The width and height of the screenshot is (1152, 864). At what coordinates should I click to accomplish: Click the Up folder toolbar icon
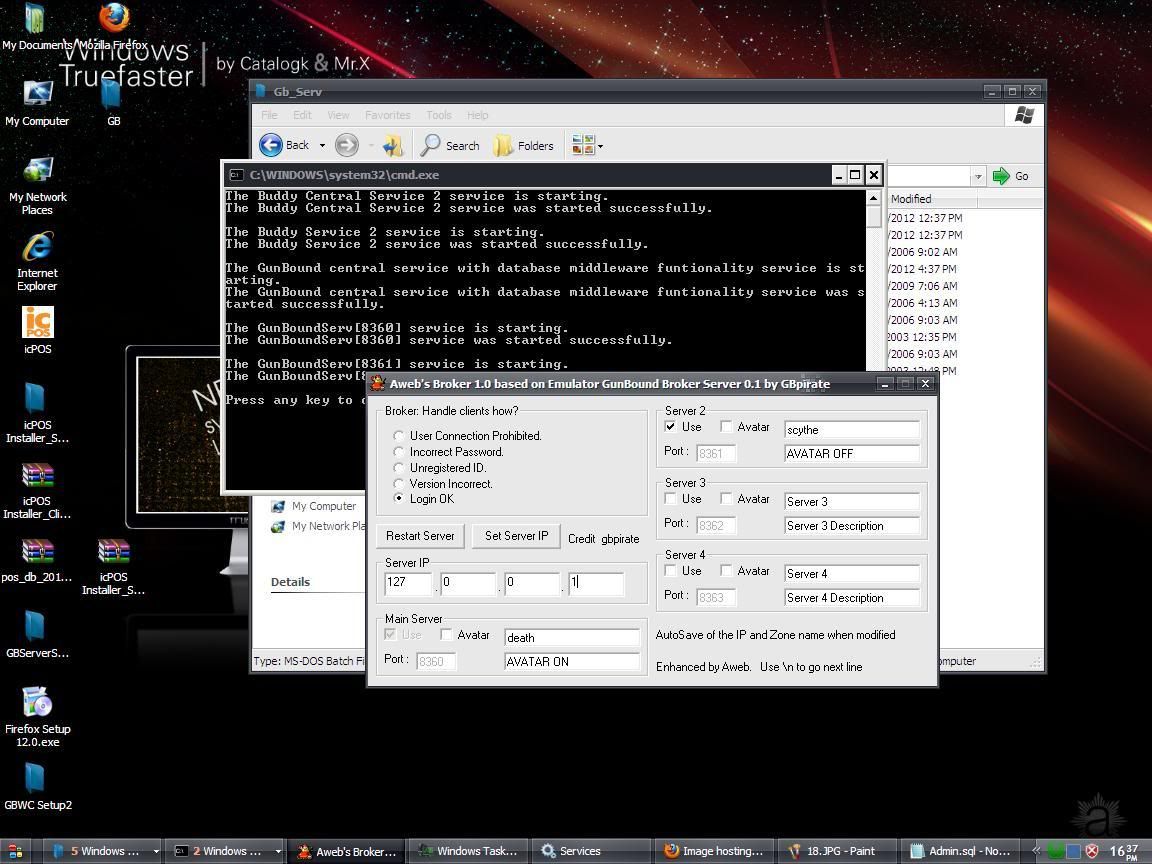392,145
